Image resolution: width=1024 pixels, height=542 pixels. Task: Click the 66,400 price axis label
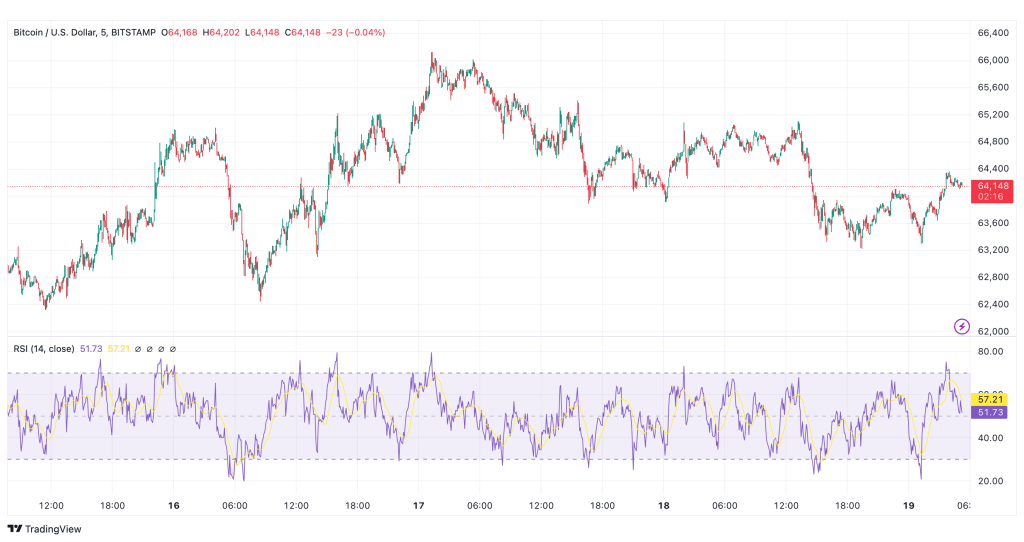[993, 33]
